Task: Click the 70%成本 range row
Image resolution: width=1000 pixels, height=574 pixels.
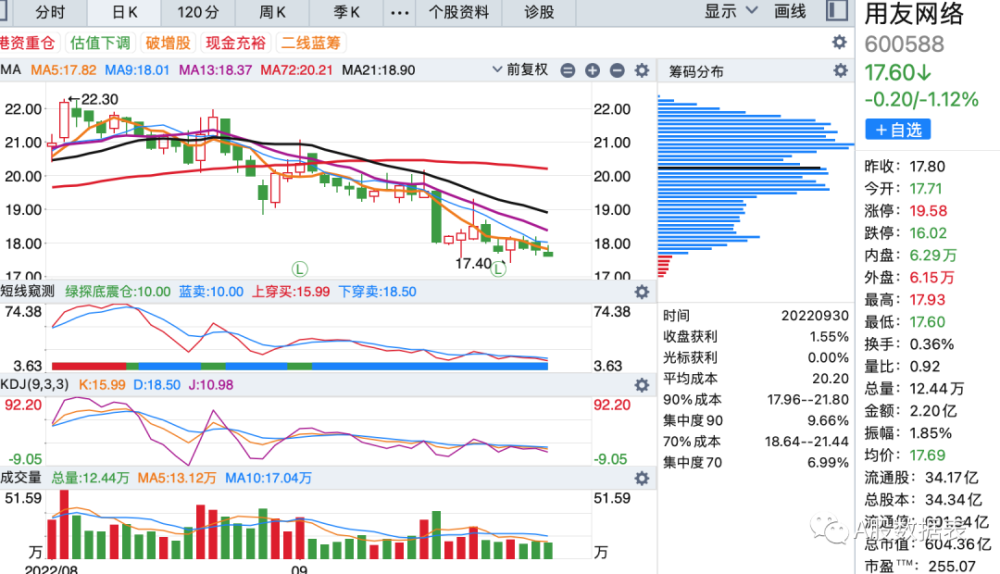Action: (756, 441)
